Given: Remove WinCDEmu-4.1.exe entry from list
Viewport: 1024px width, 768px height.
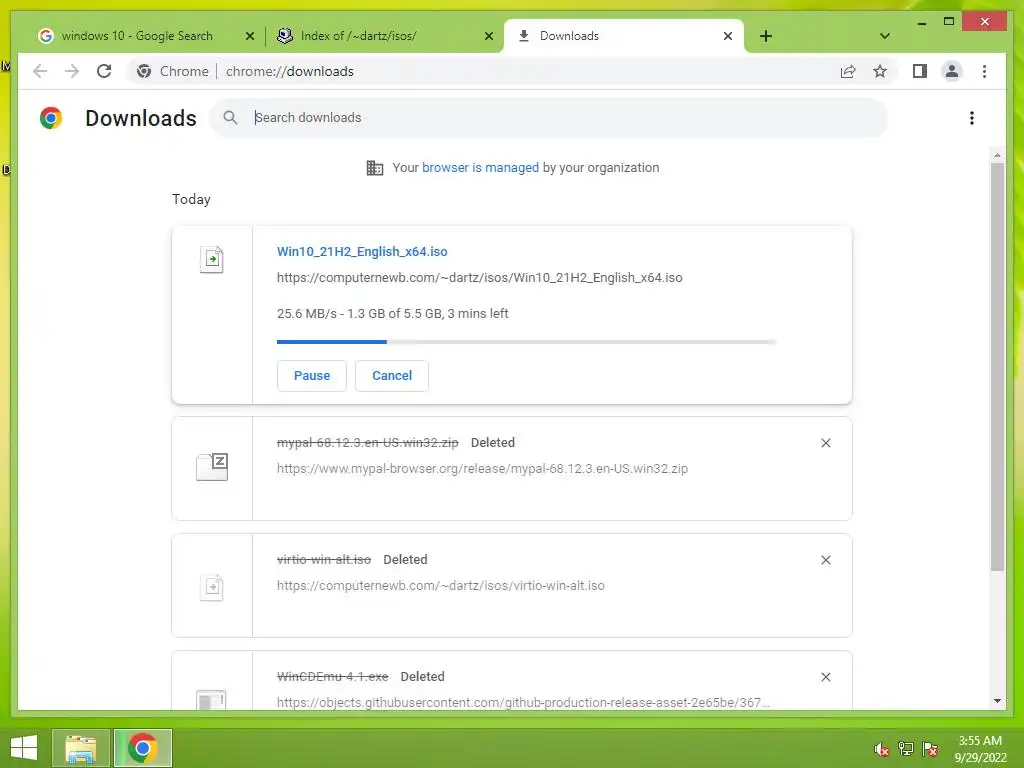Looking at the screenshot, I should (x=825, y=677).
